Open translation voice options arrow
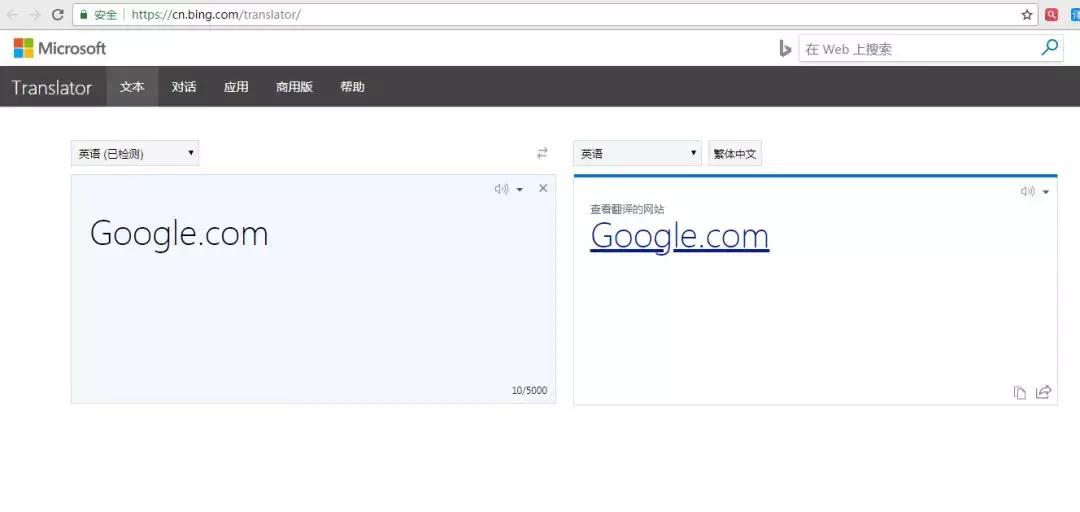Image resolution: width=1080 pixels, height=512 pixels. click(1046, 192)
